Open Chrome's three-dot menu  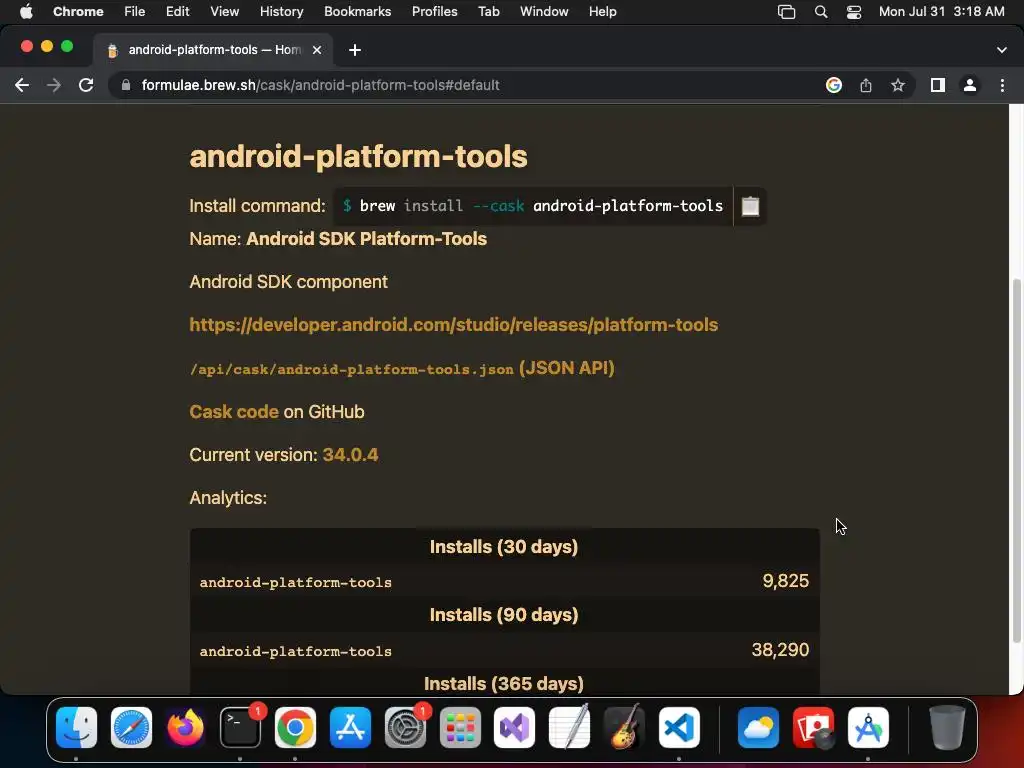coord(1002,85)
